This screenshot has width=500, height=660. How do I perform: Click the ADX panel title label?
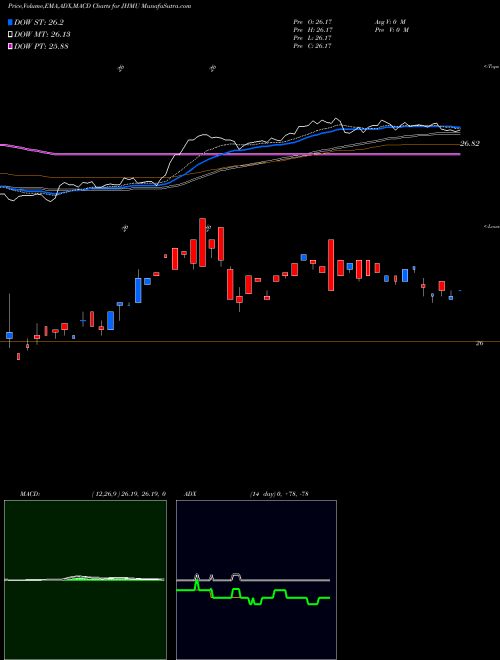click(x=190, y=493)
